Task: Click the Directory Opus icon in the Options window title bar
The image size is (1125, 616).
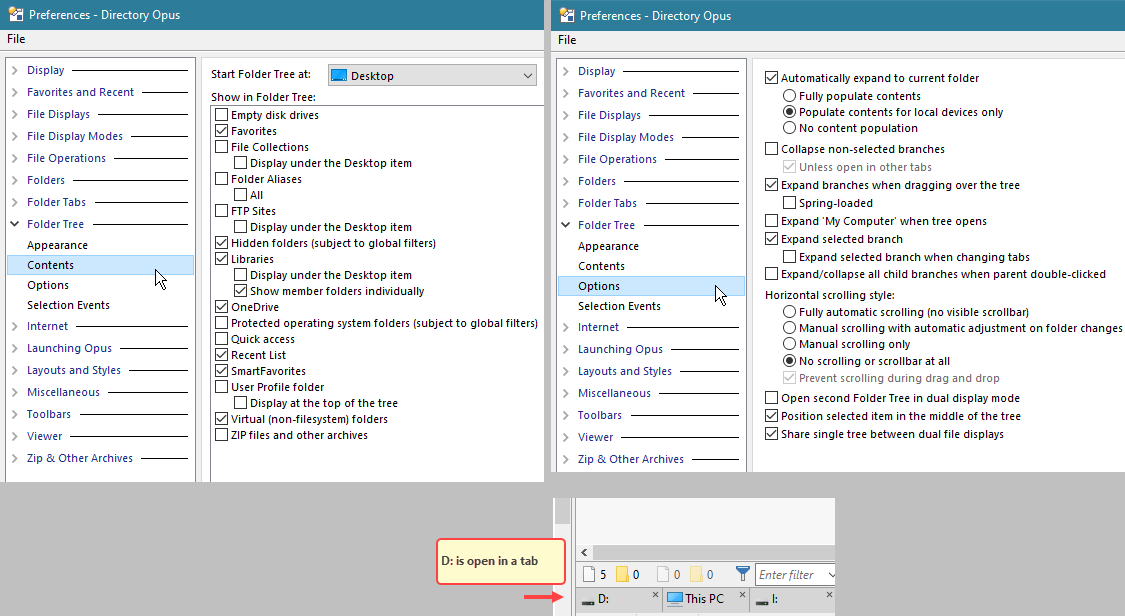Action: (x=567, y=15)
